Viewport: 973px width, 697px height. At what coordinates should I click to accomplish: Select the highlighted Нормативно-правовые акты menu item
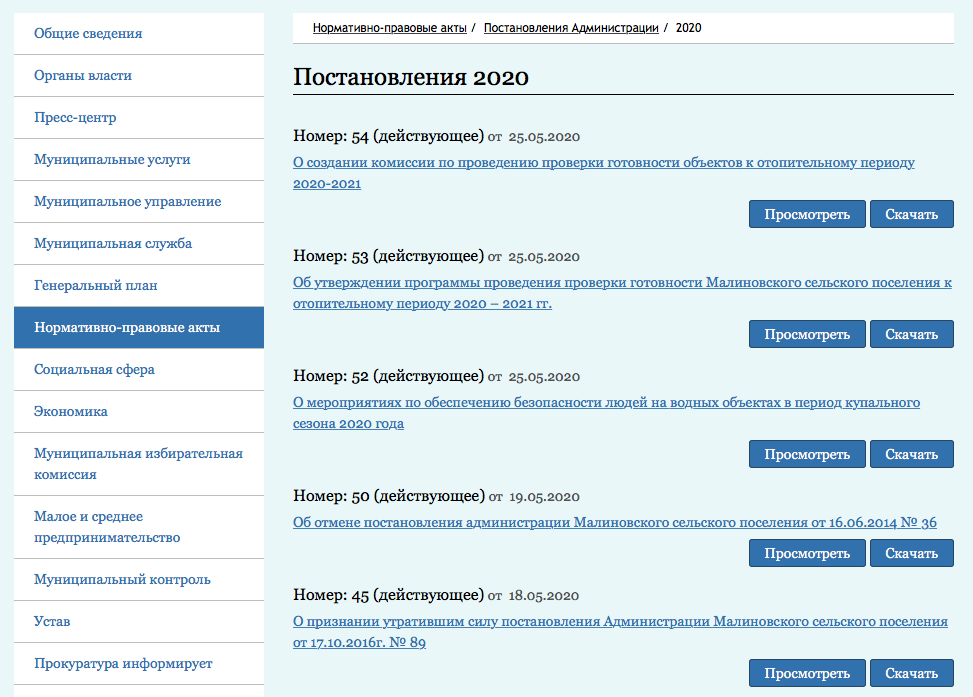coord(139,328)
